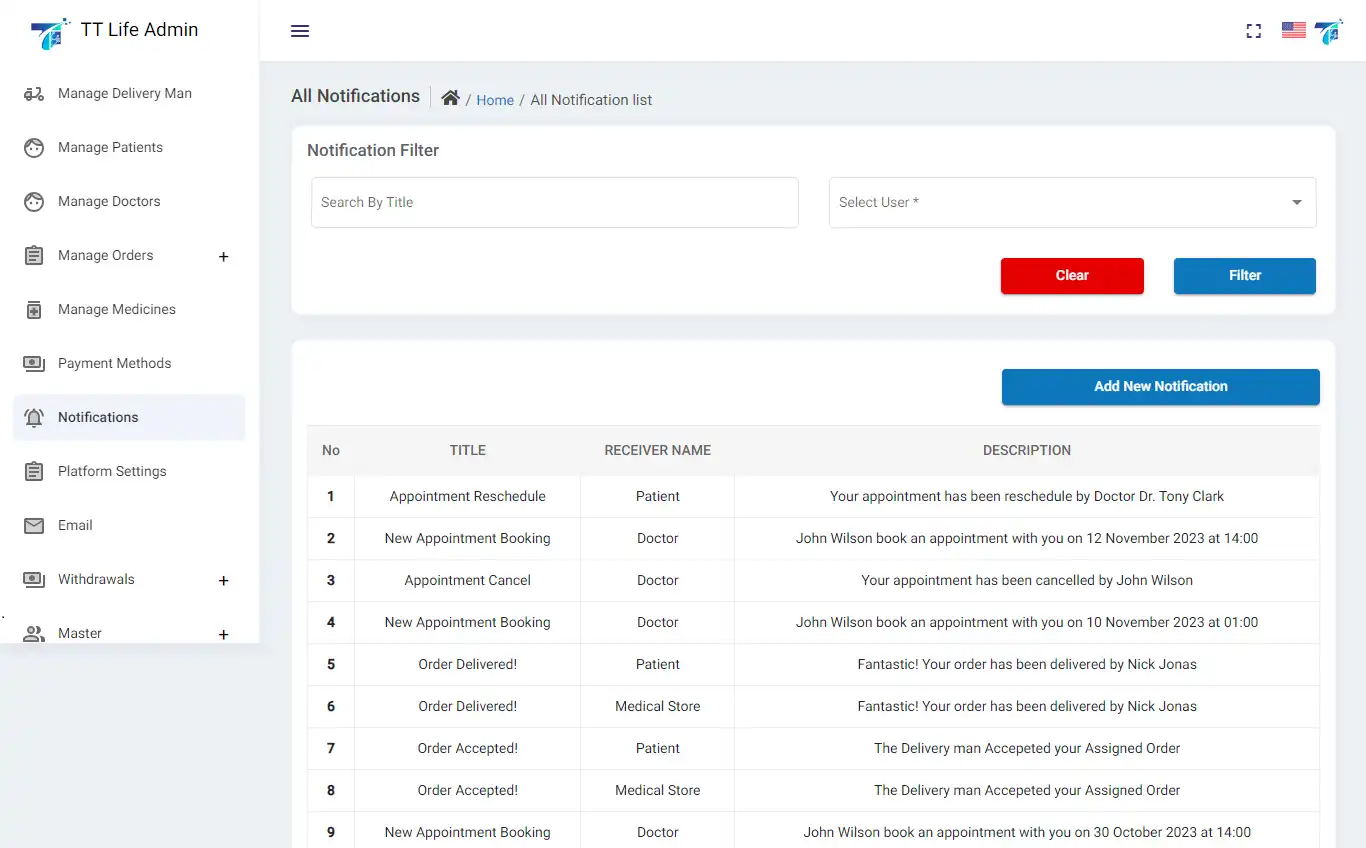Expand the Manage Orders plus sign
This screenshot has height=848, width=1366.
(x=224, y=257)
